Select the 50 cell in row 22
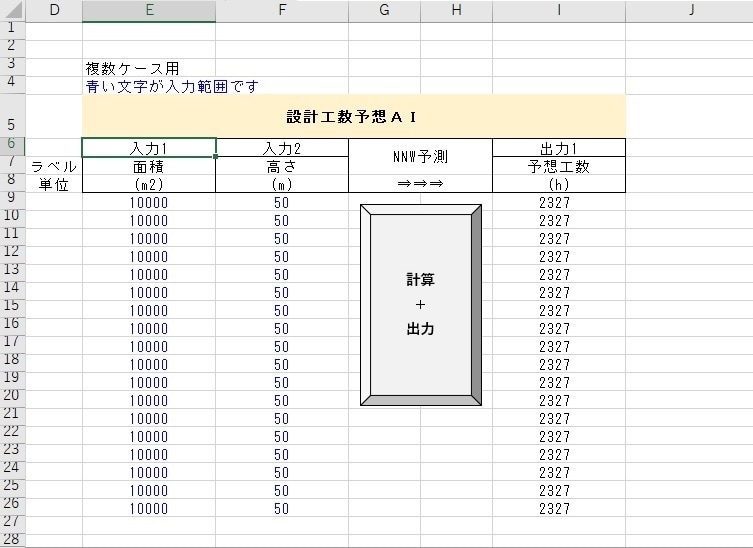The image size is (753, 548). click(x=282, y=437)
